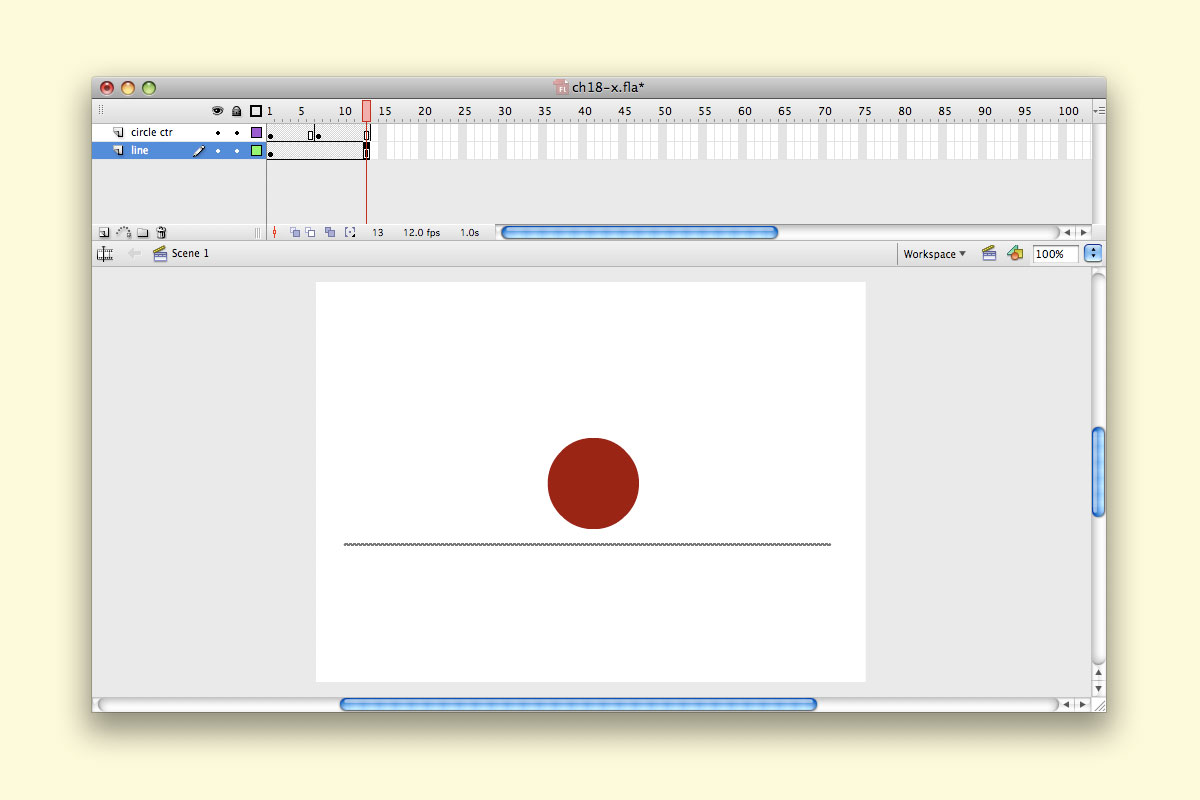Open the Edit Symbols list
Screen dimensions: 1200x800
1015,254
